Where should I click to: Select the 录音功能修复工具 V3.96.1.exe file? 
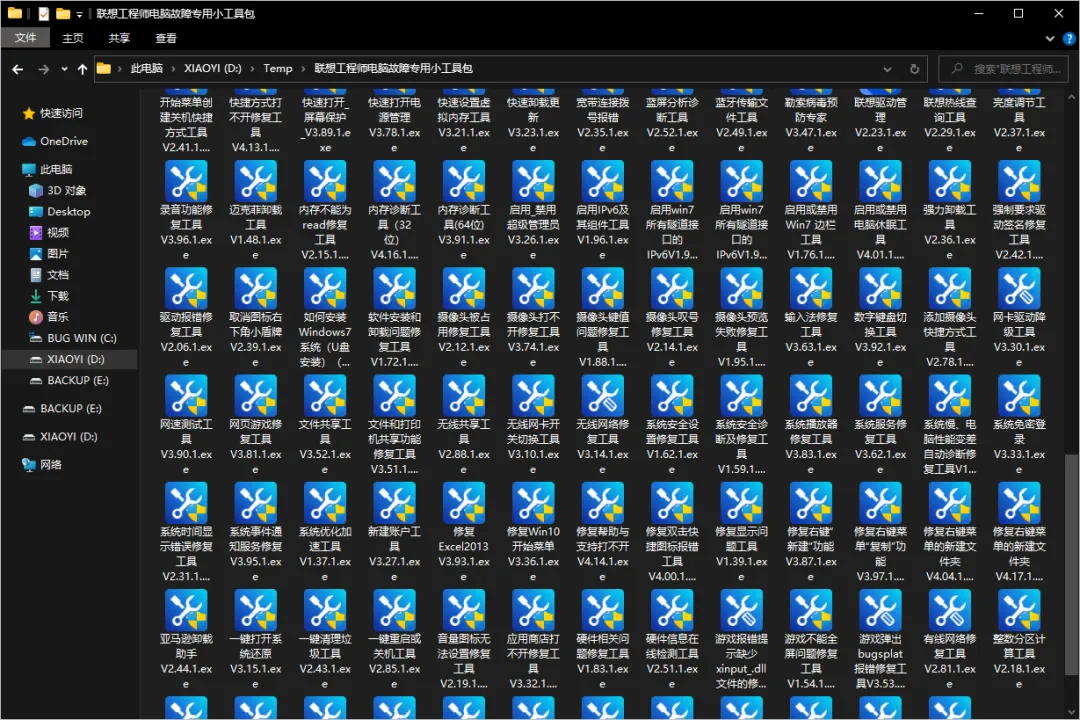pos(186,210)
